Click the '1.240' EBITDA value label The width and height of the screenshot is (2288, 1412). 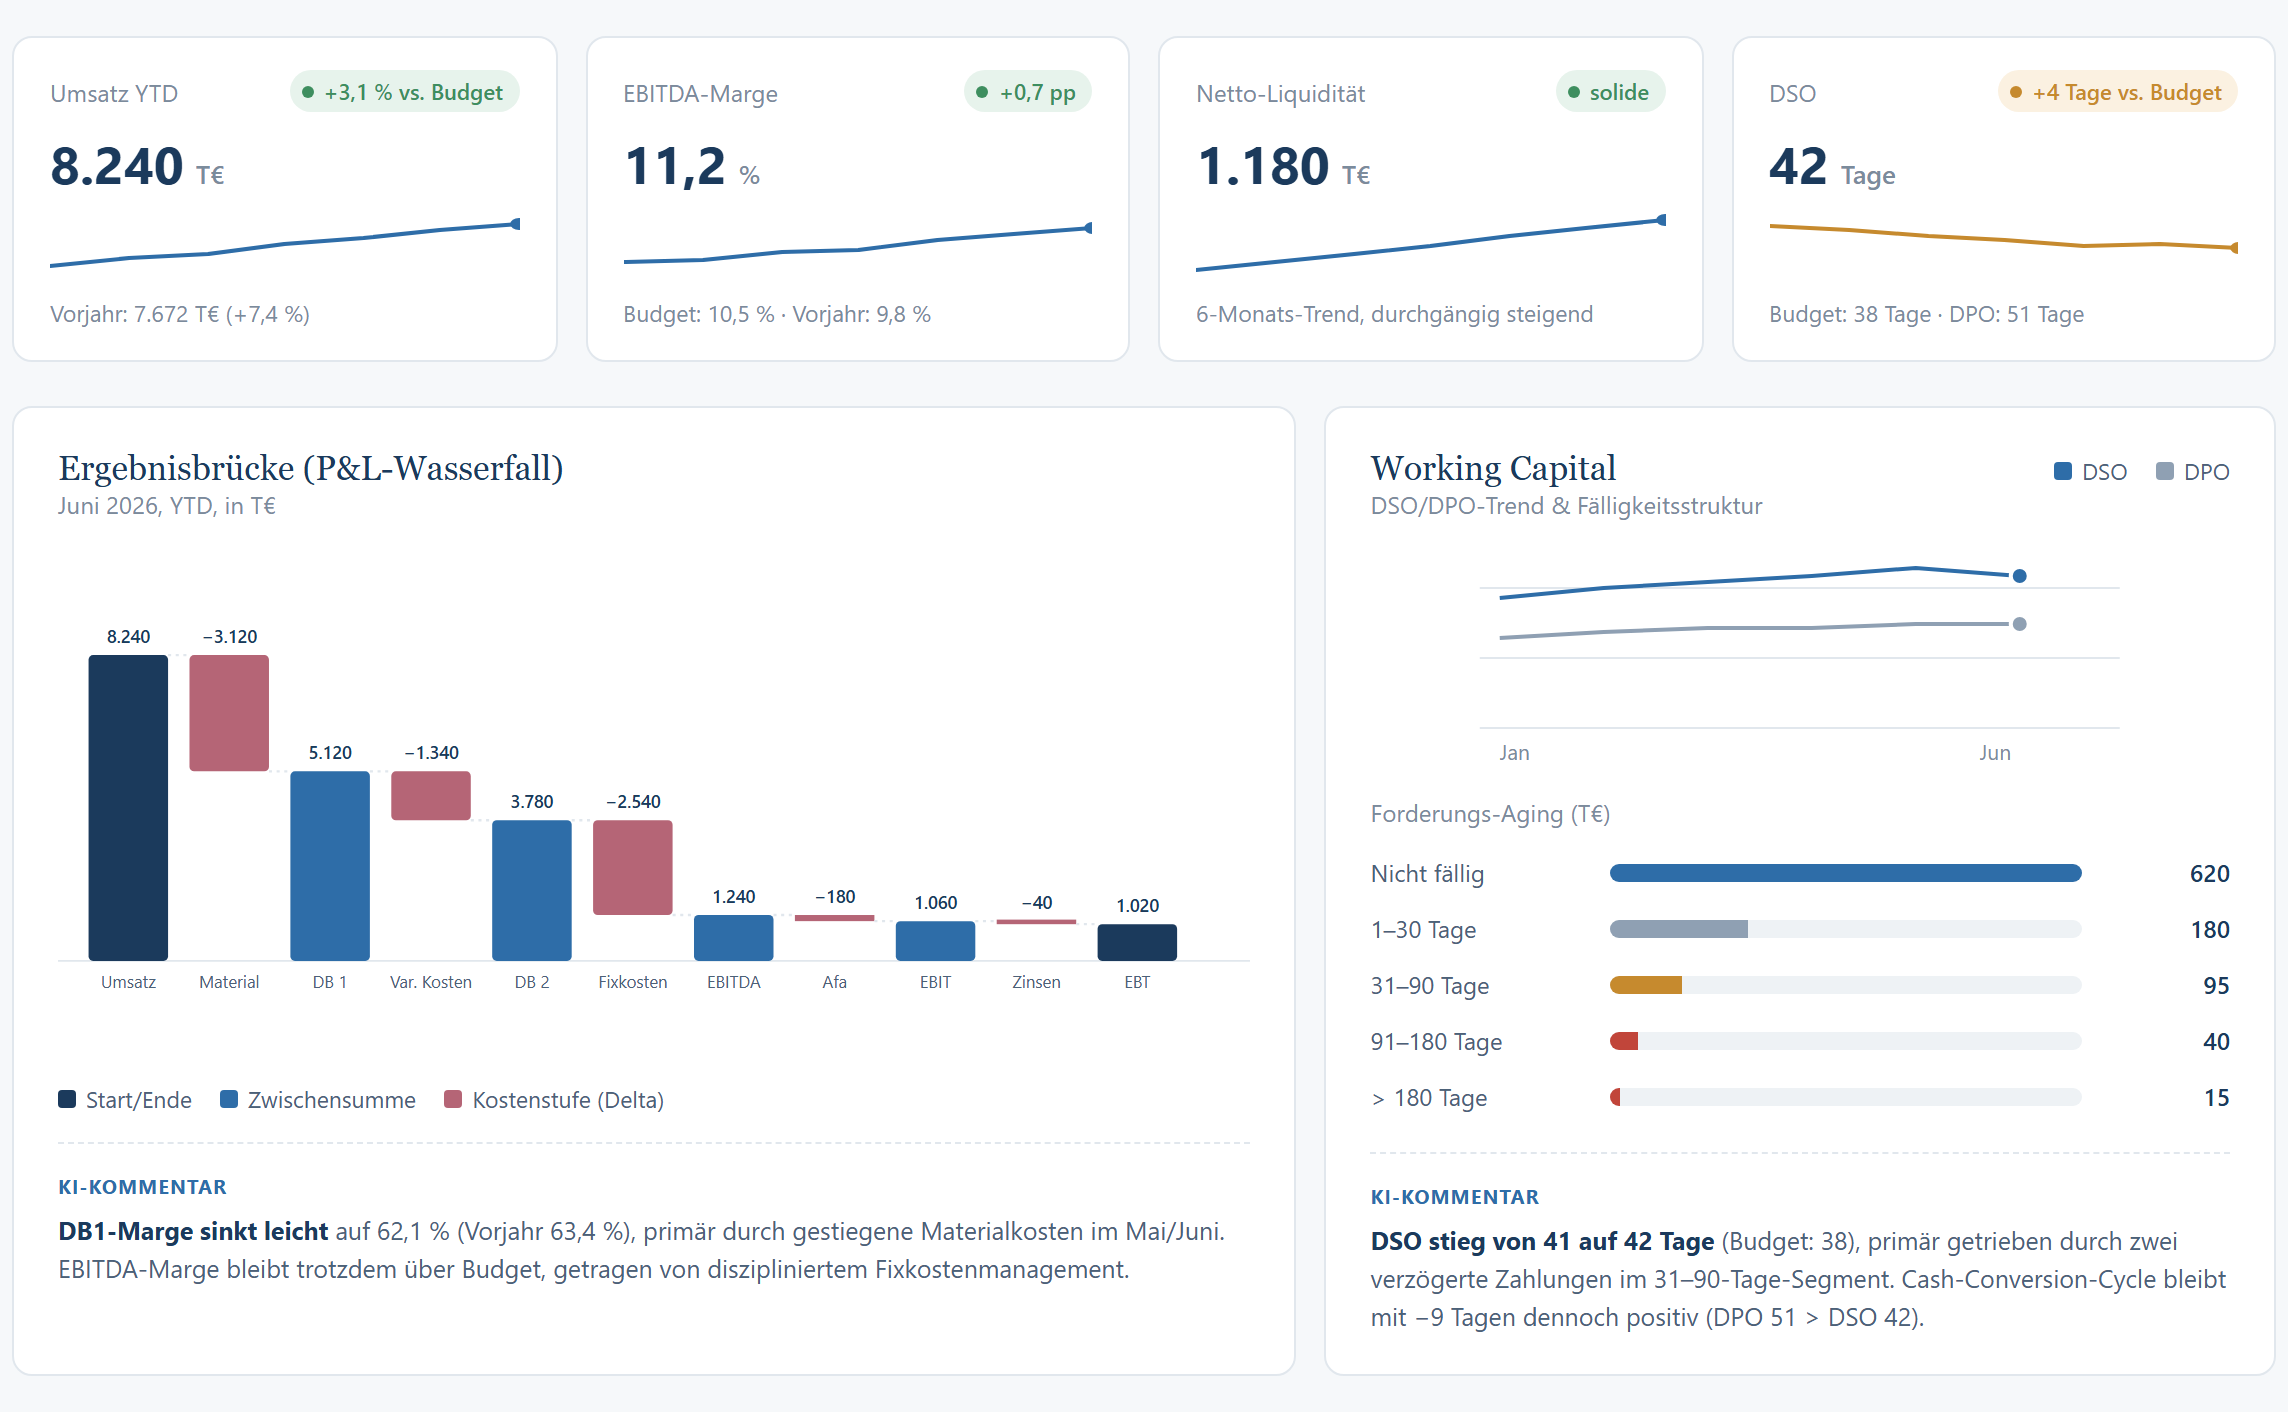(734, 897)
